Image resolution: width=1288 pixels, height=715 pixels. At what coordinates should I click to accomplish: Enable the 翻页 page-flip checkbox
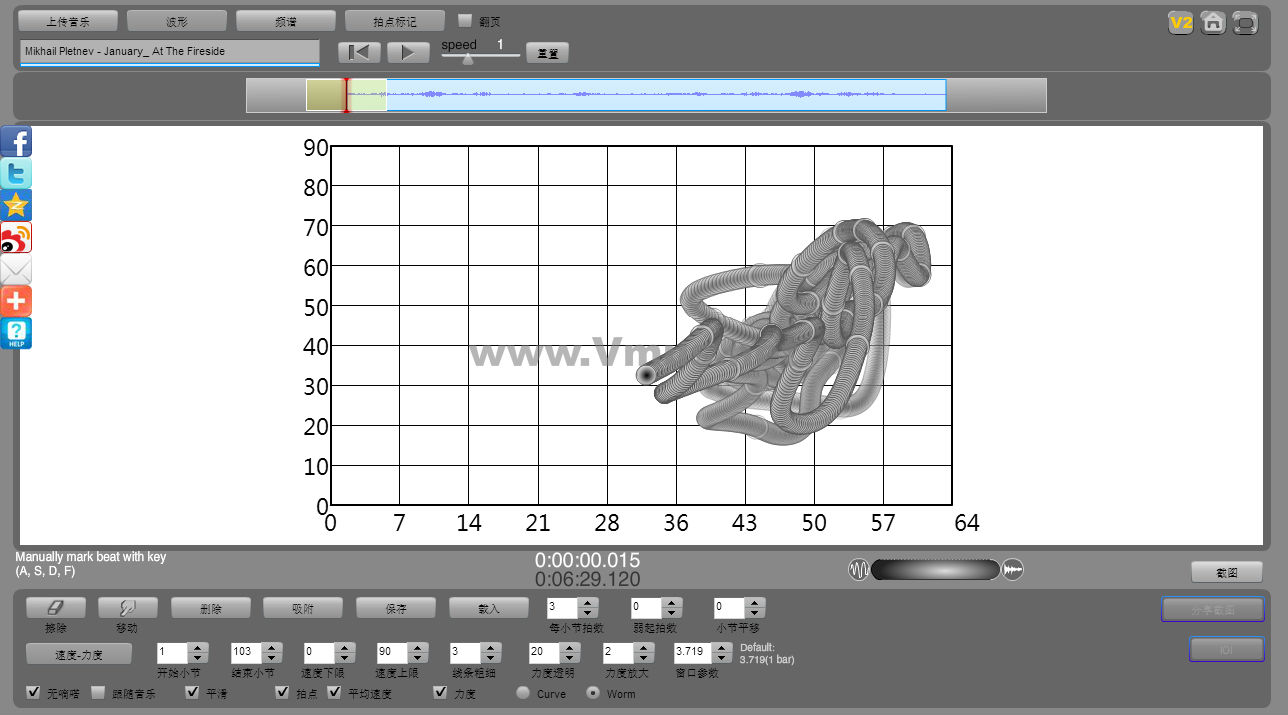465,20
